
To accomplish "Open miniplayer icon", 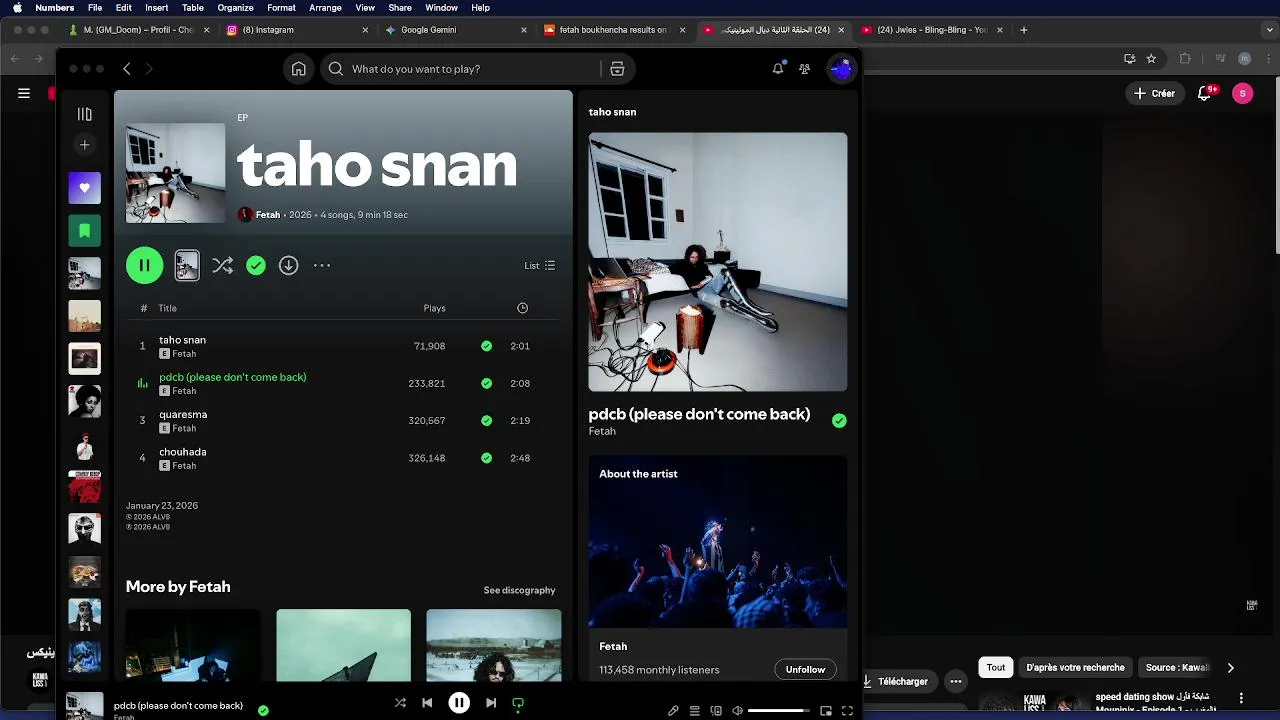I will pyautogui.click(x=826, y=711).
